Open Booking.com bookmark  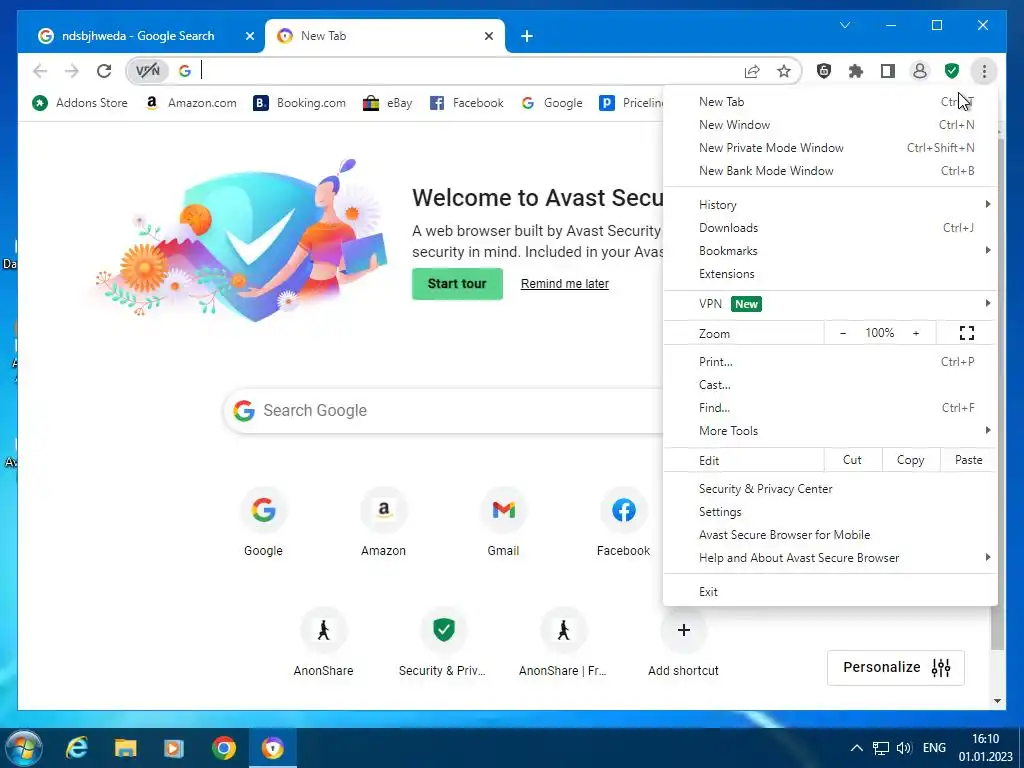(x=300, y=103)
